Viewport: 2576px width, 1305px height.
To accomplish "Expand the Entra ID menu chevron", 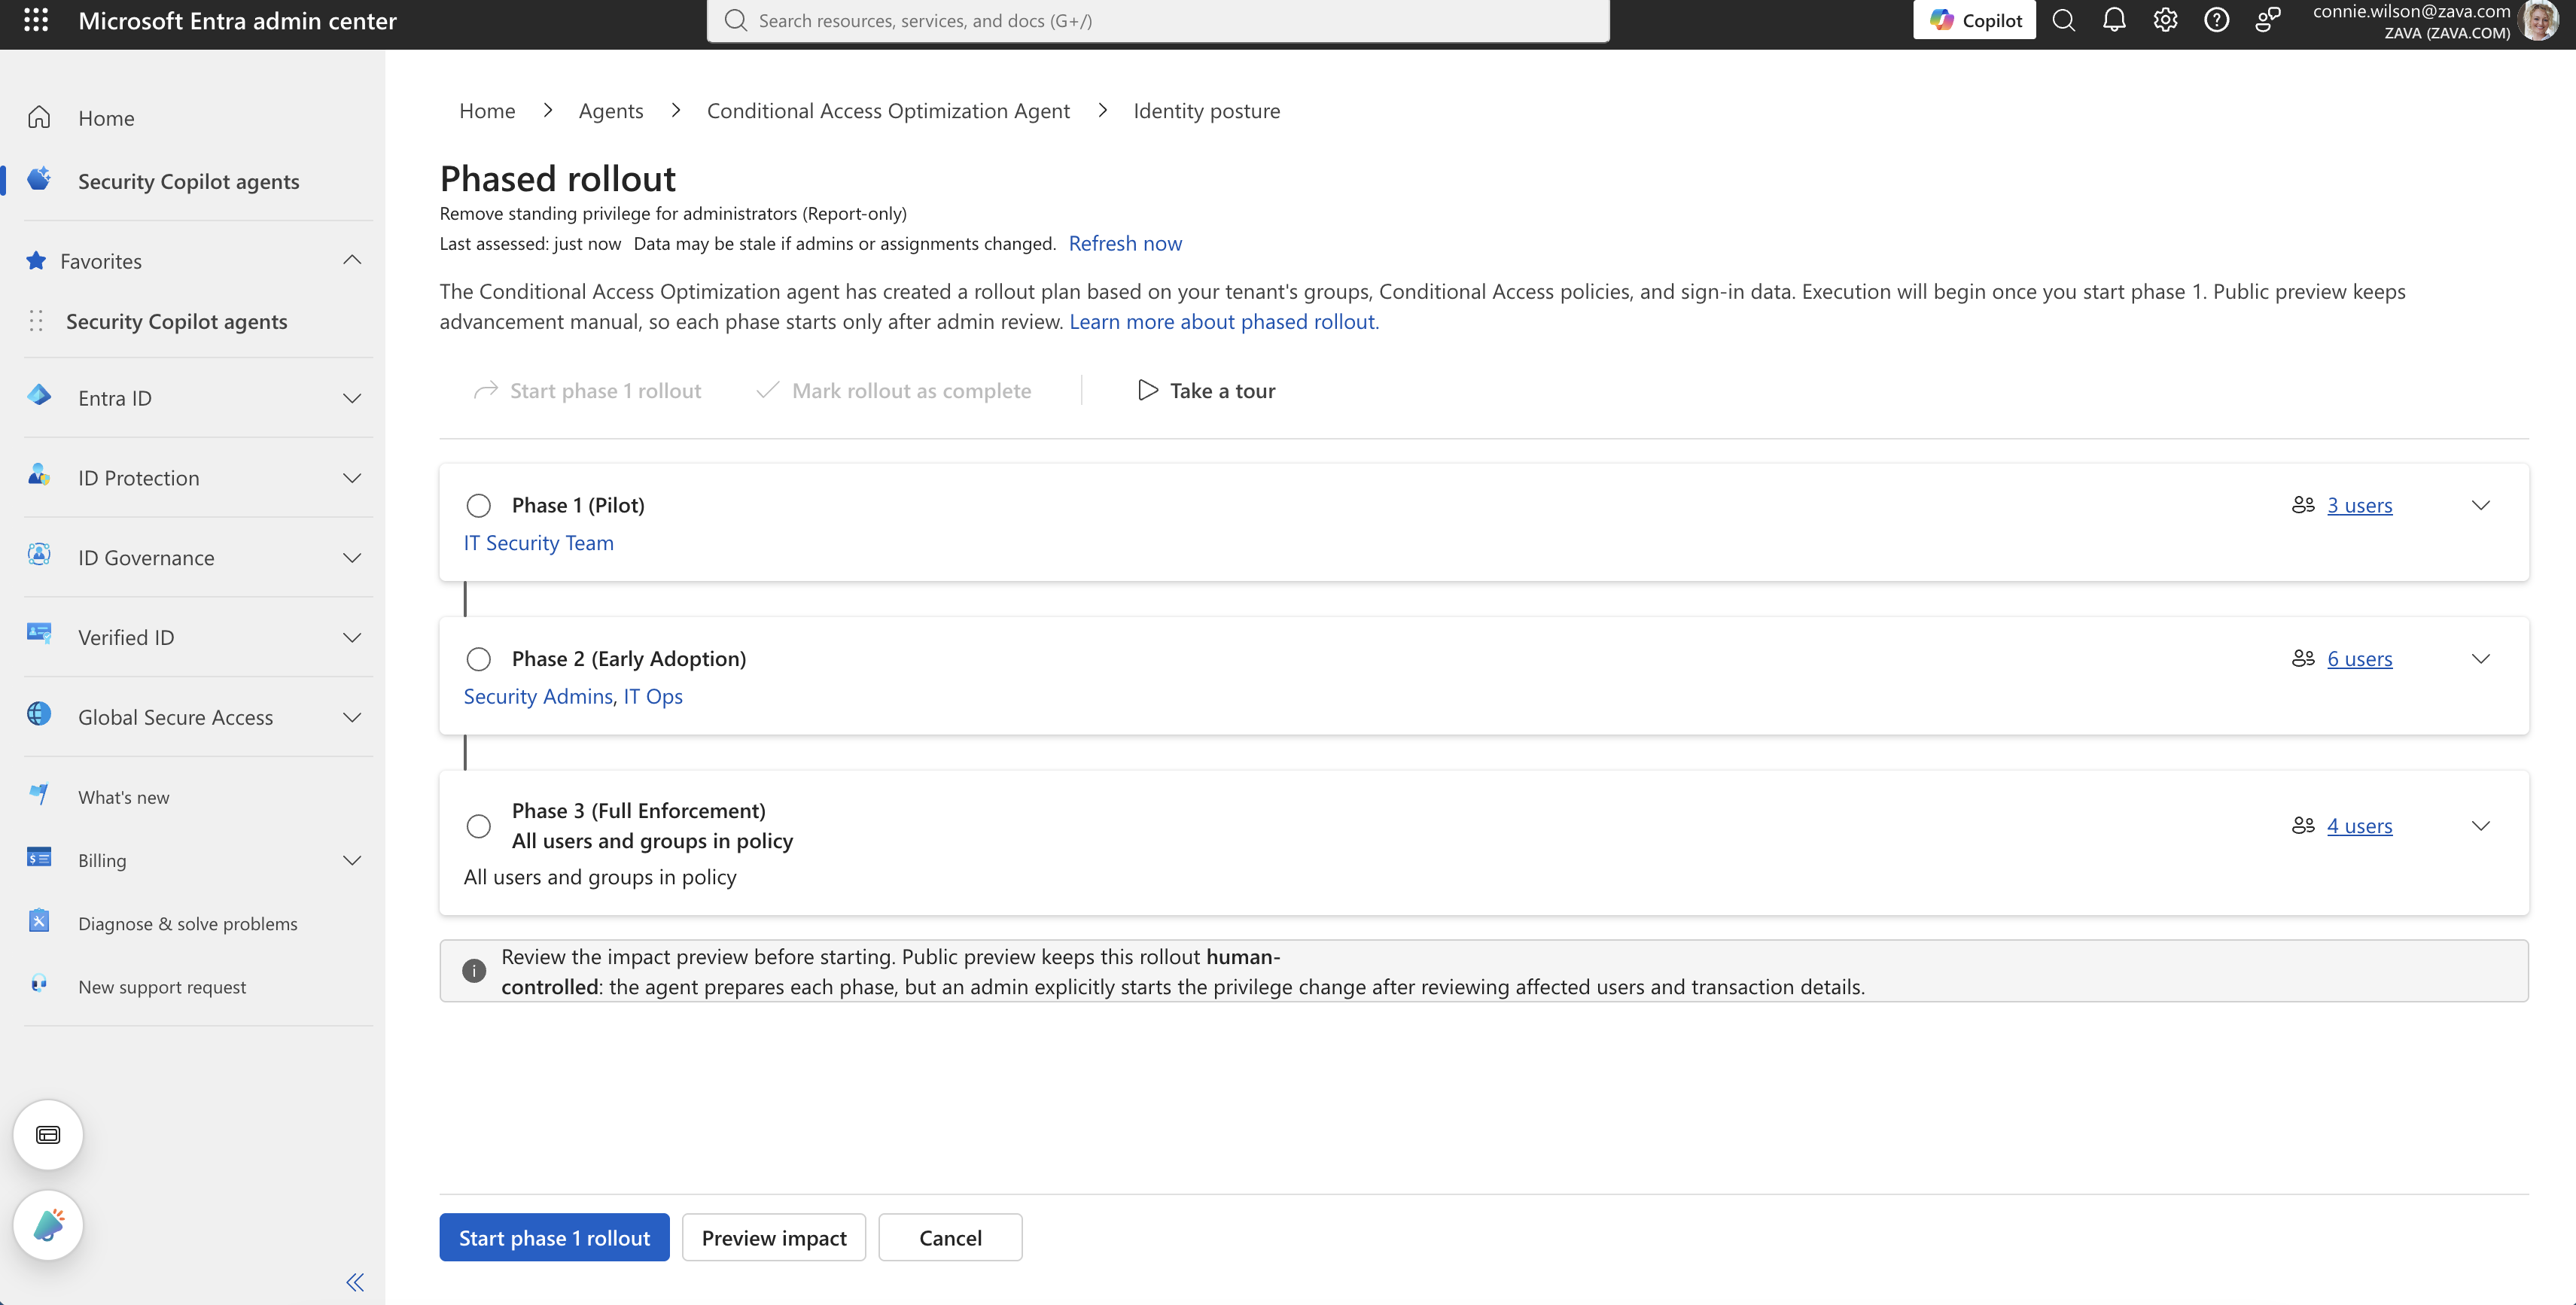I will point(352,399).
